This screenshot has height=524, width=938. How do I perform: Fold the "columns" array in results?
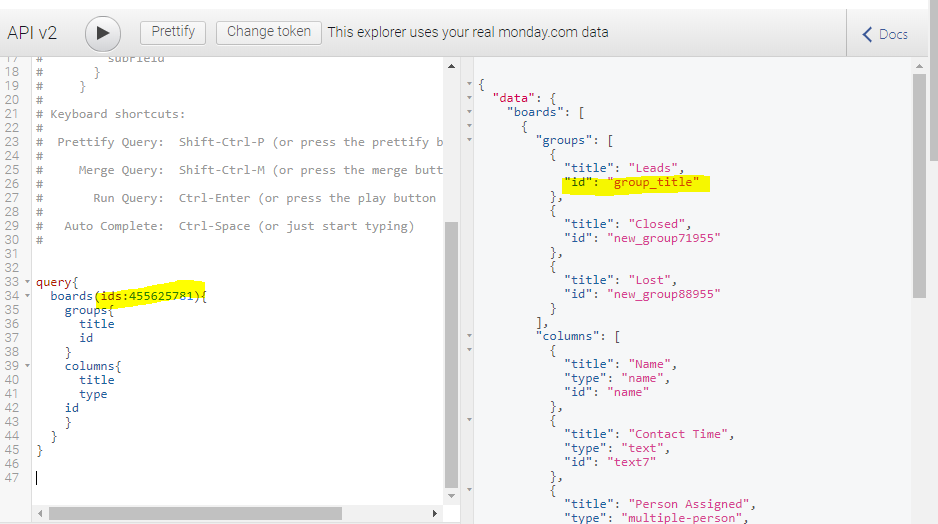pyautogui.click(x=470, y=336)
